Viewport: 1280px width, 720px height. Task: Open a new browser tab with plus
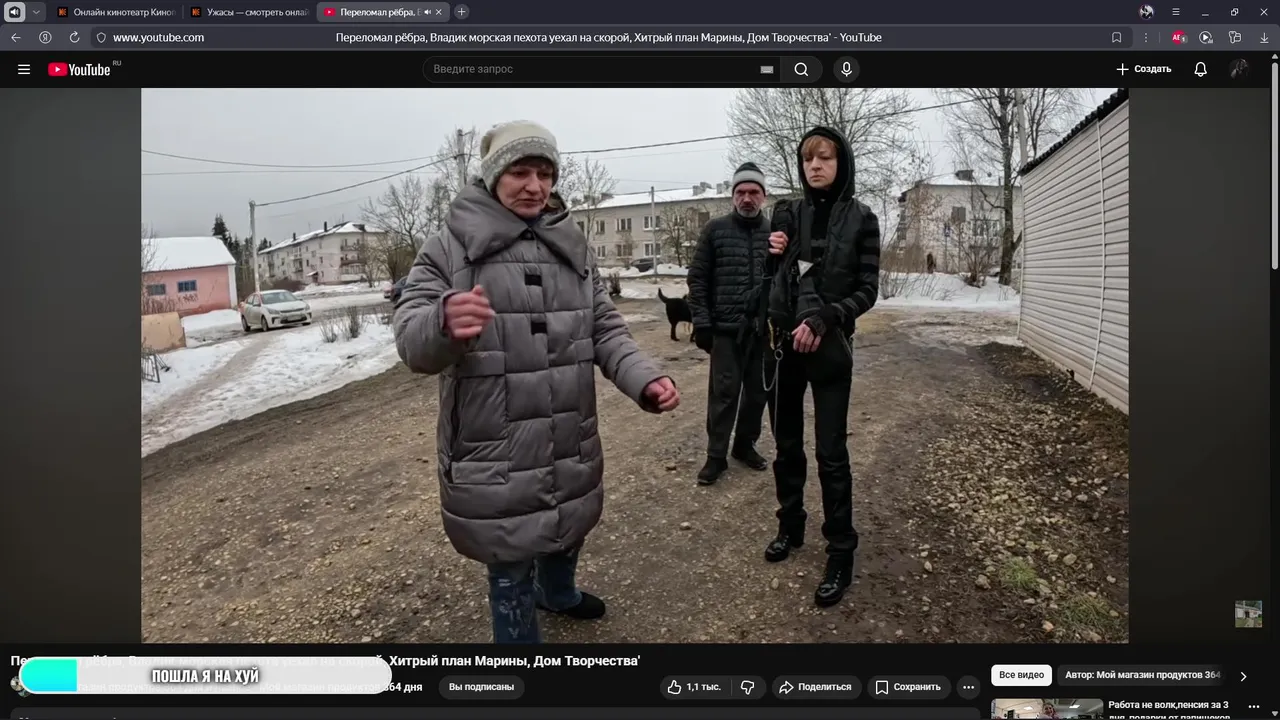(461, 12)
